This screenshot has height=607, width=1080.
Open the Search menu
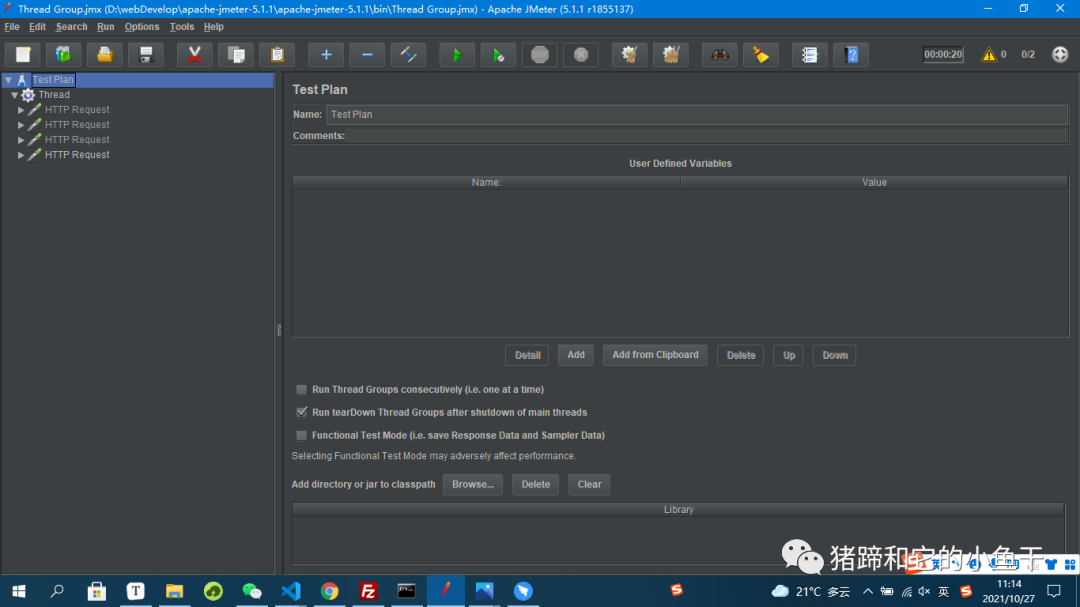tap(72, 27)
